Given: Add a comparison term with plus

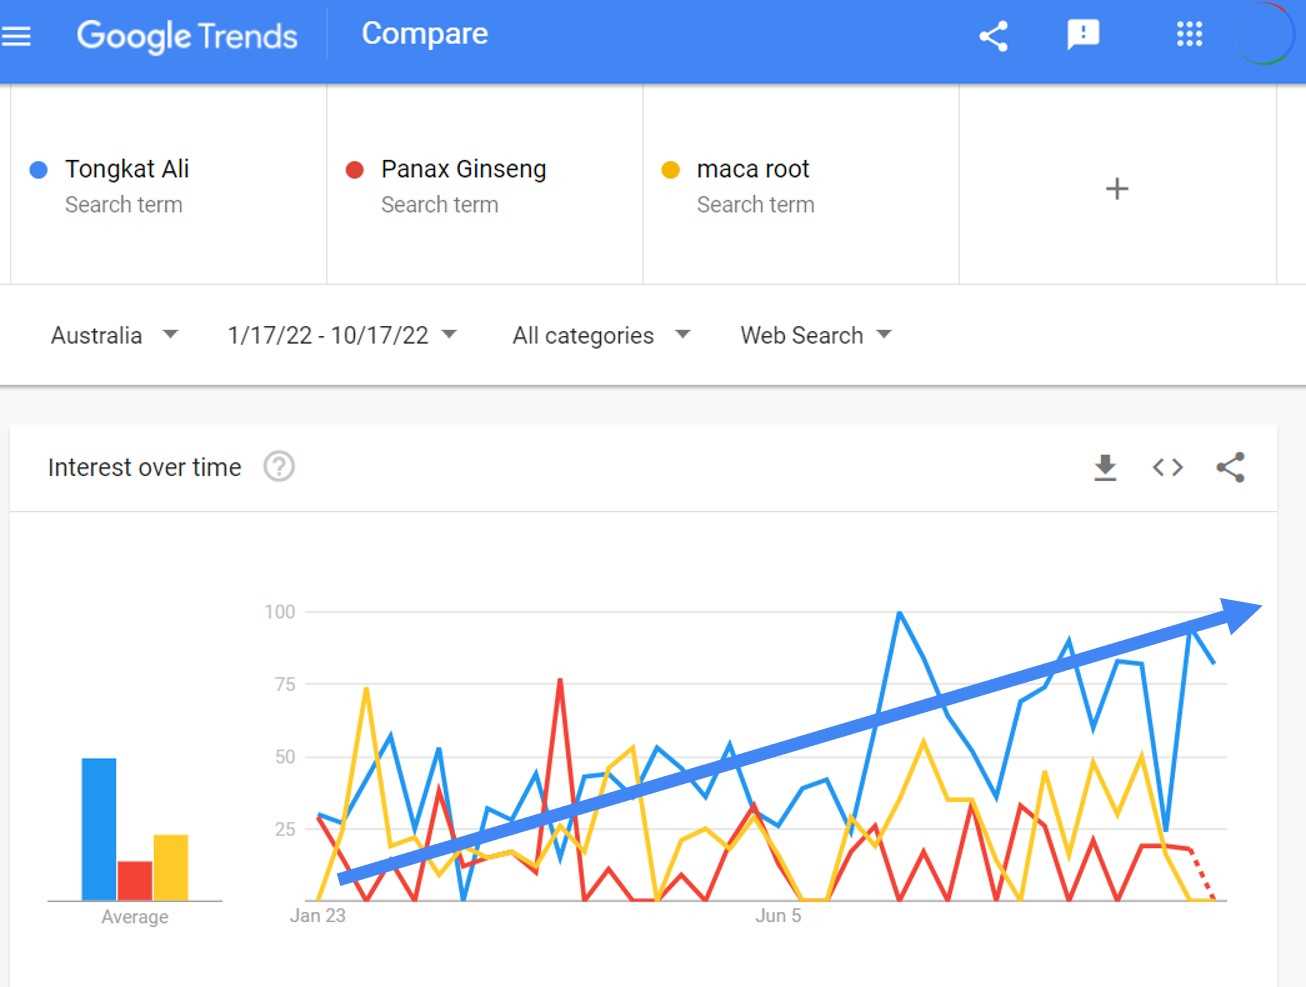Looking at the screenshot, I should point(1117,188).
